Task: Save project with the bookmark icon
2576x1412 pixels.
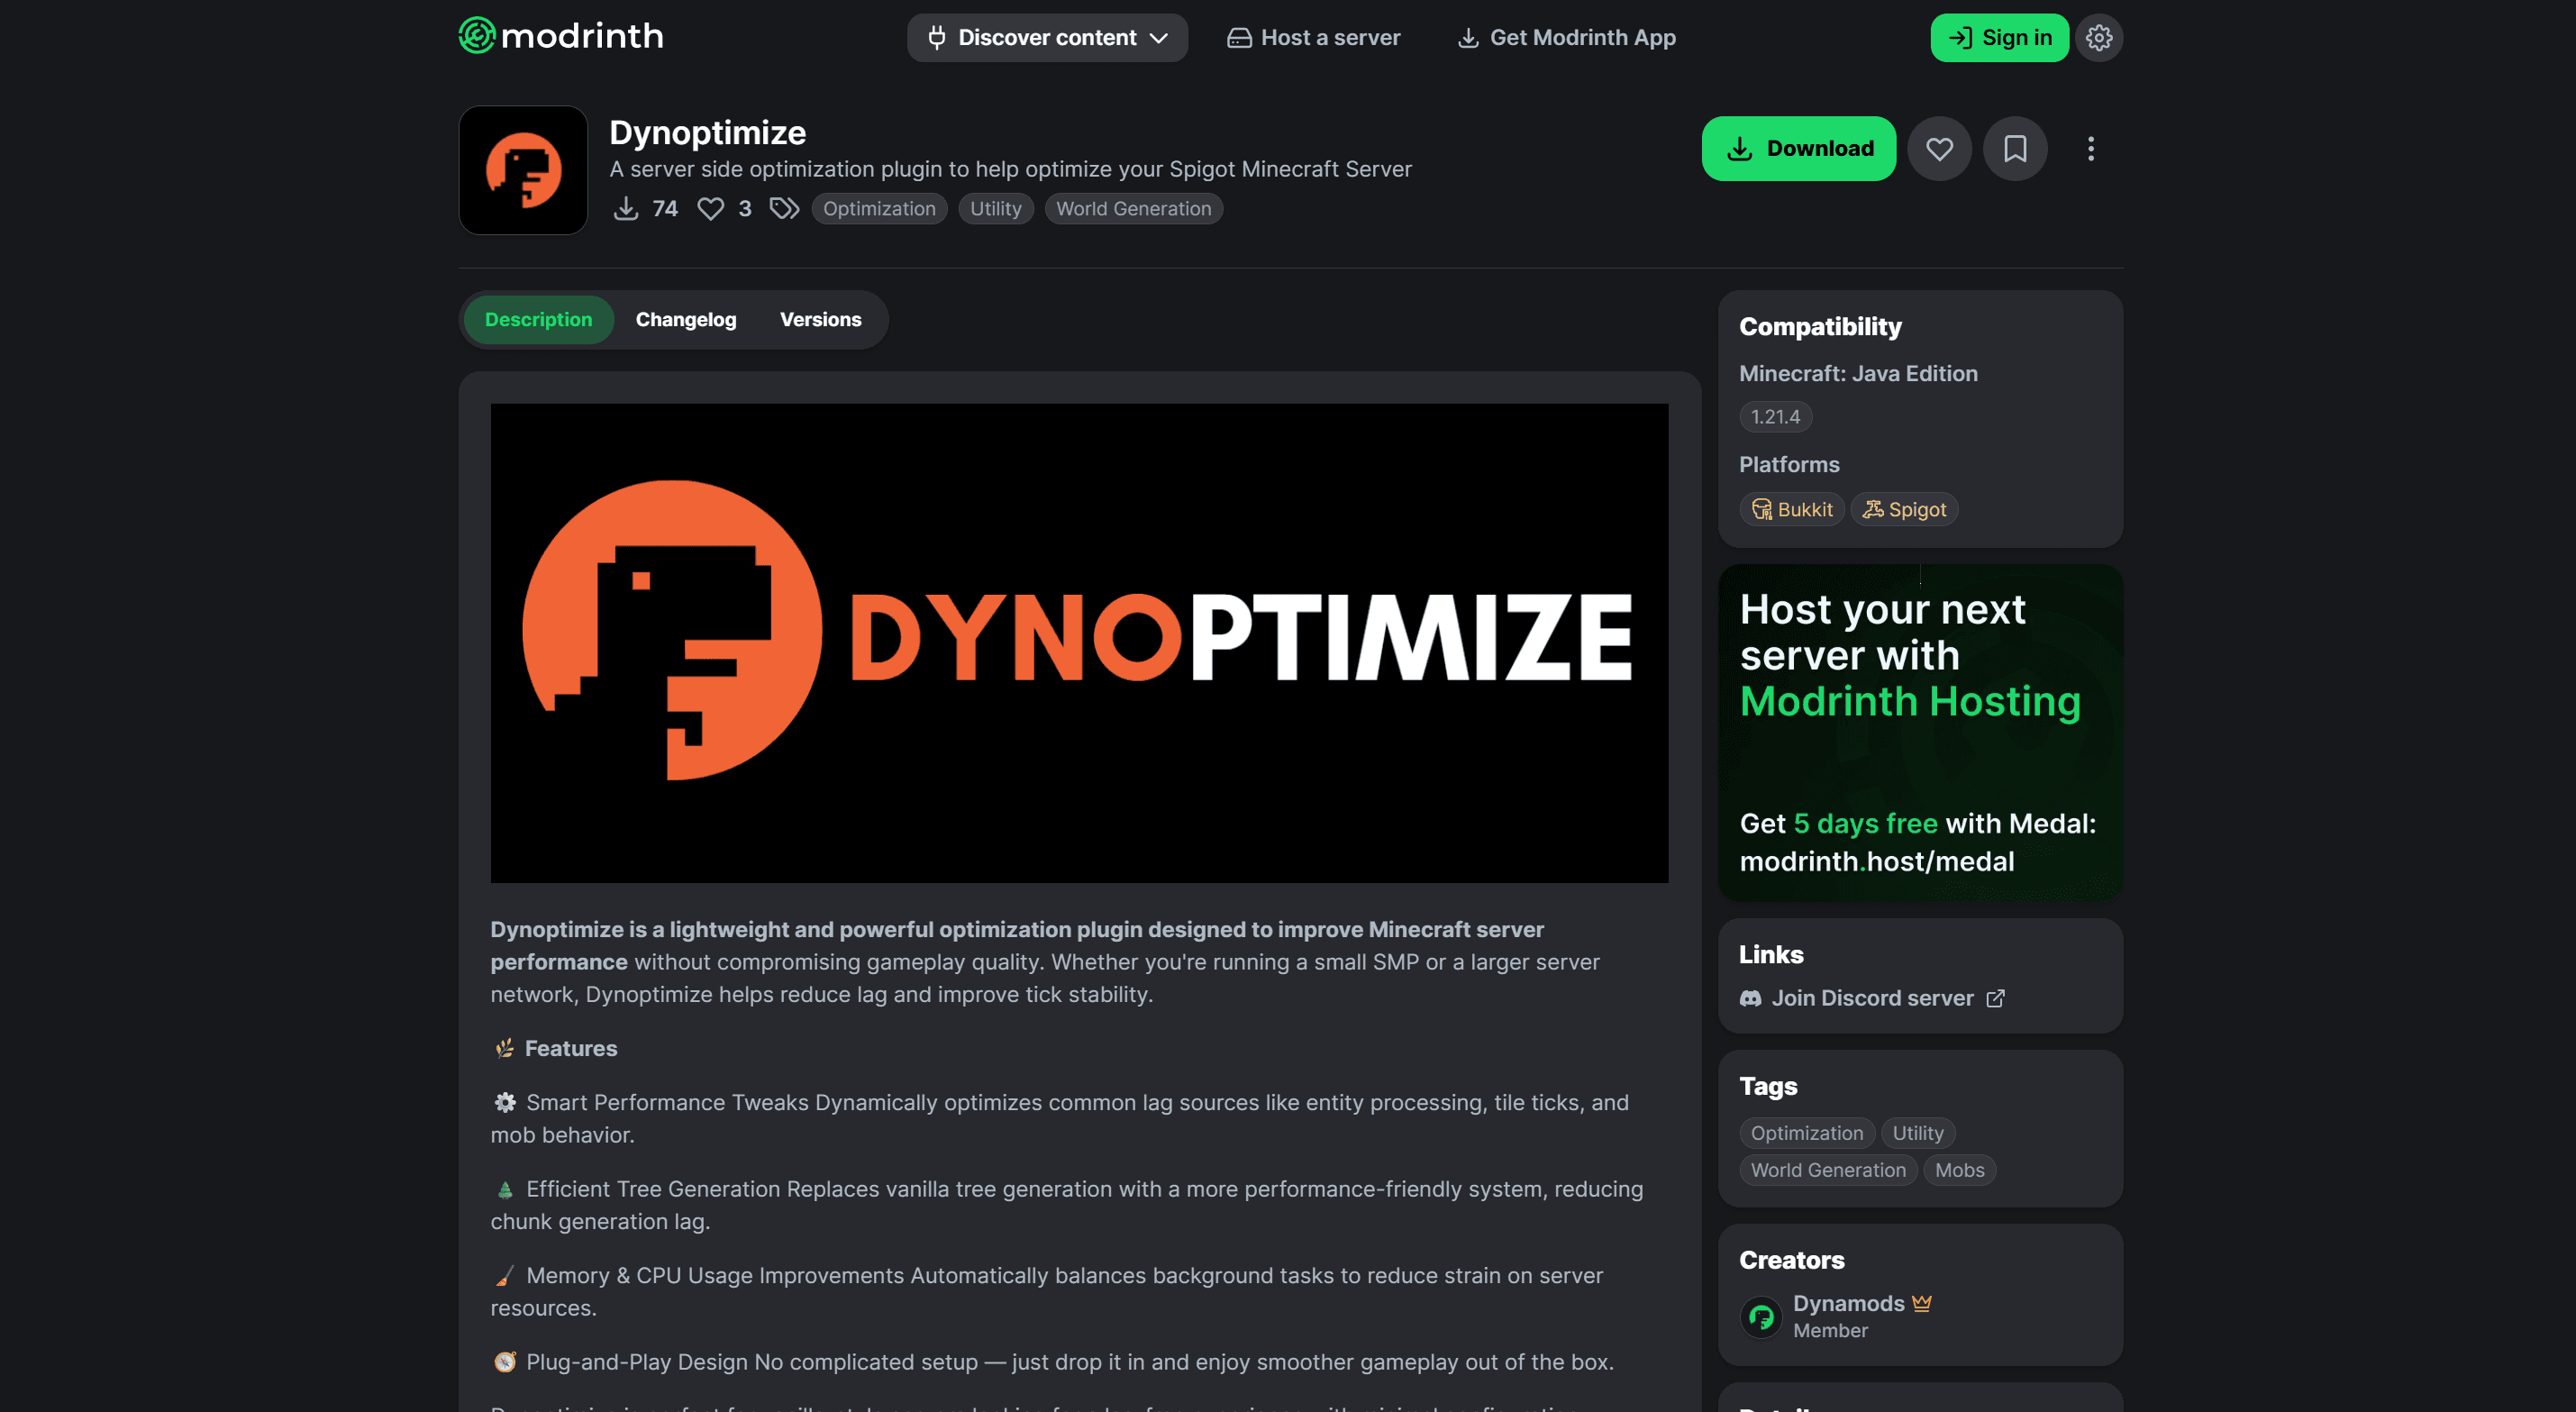Action: (2015, 148)
